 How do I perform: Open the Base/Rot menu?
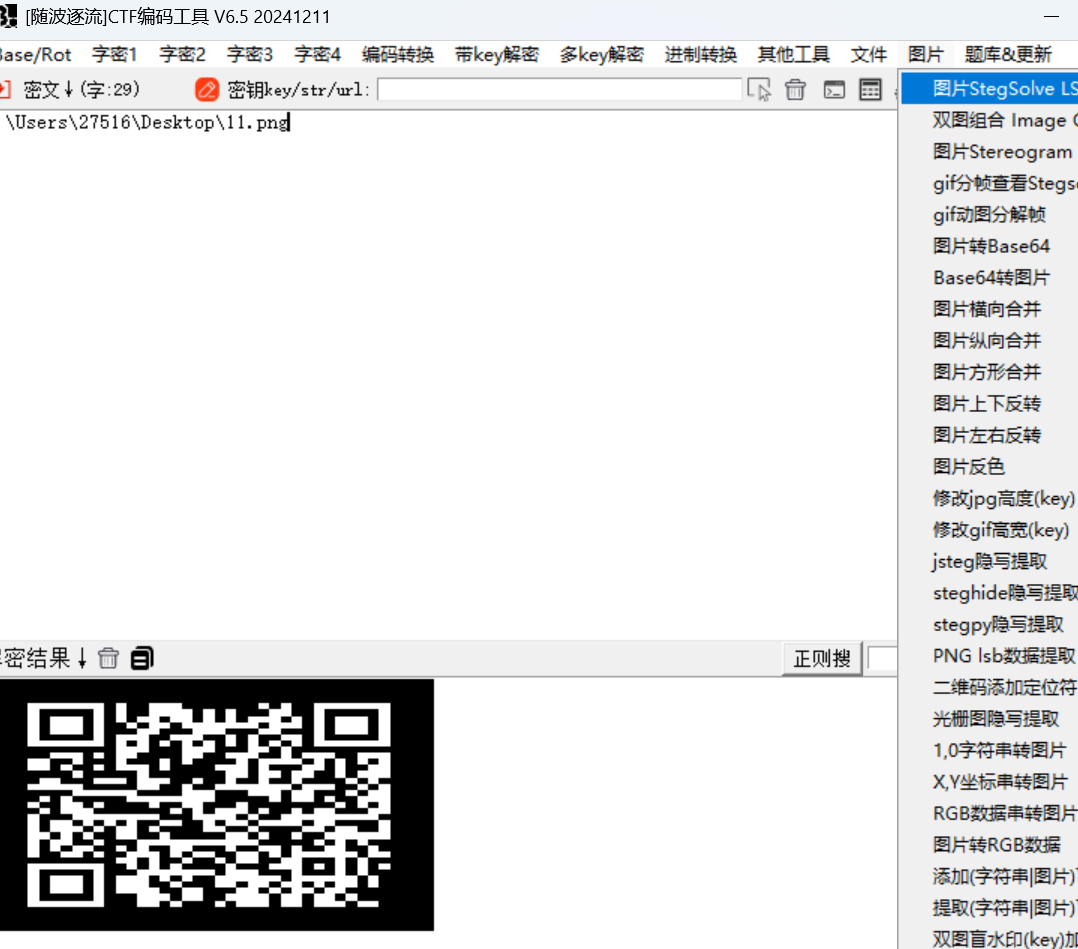(x=35, y=54)
